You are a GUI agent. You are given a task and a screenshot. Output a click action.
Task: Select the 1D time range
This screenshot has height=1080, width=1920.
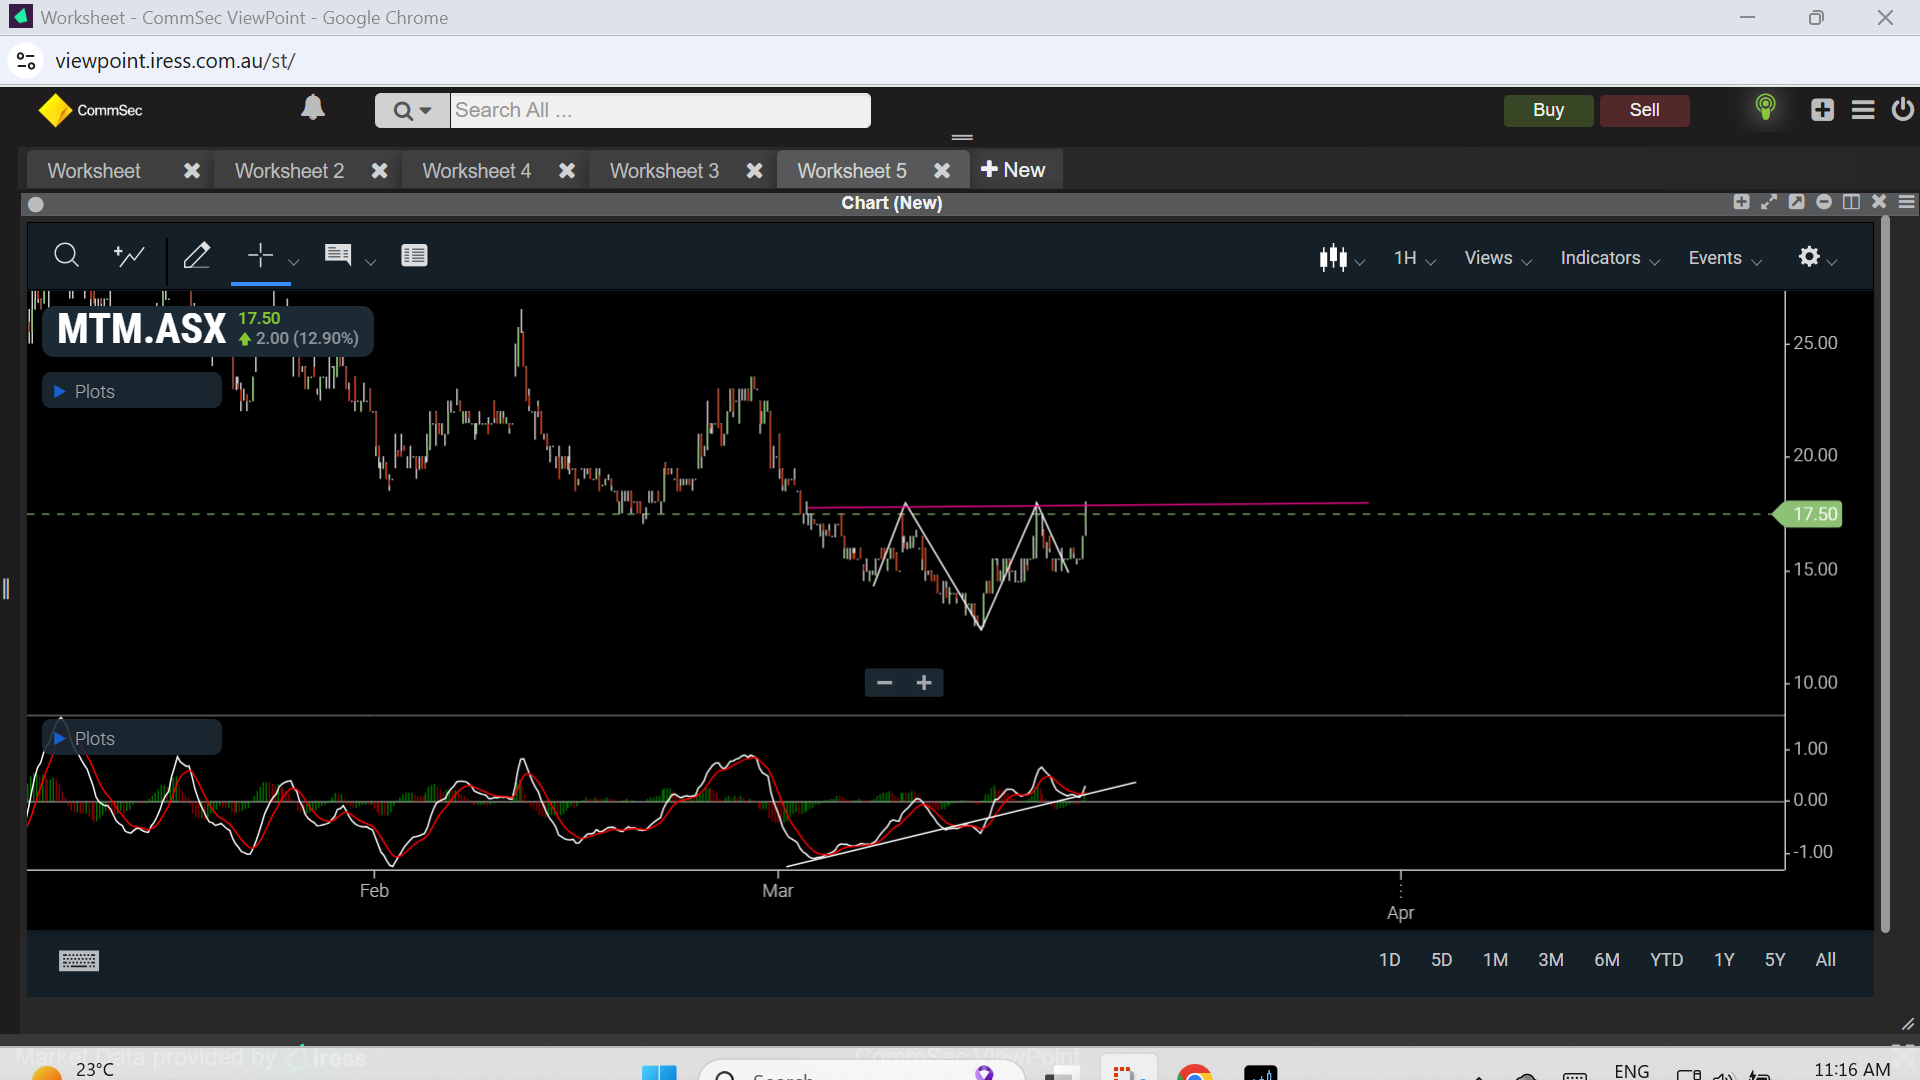[x=1389, y=960]
